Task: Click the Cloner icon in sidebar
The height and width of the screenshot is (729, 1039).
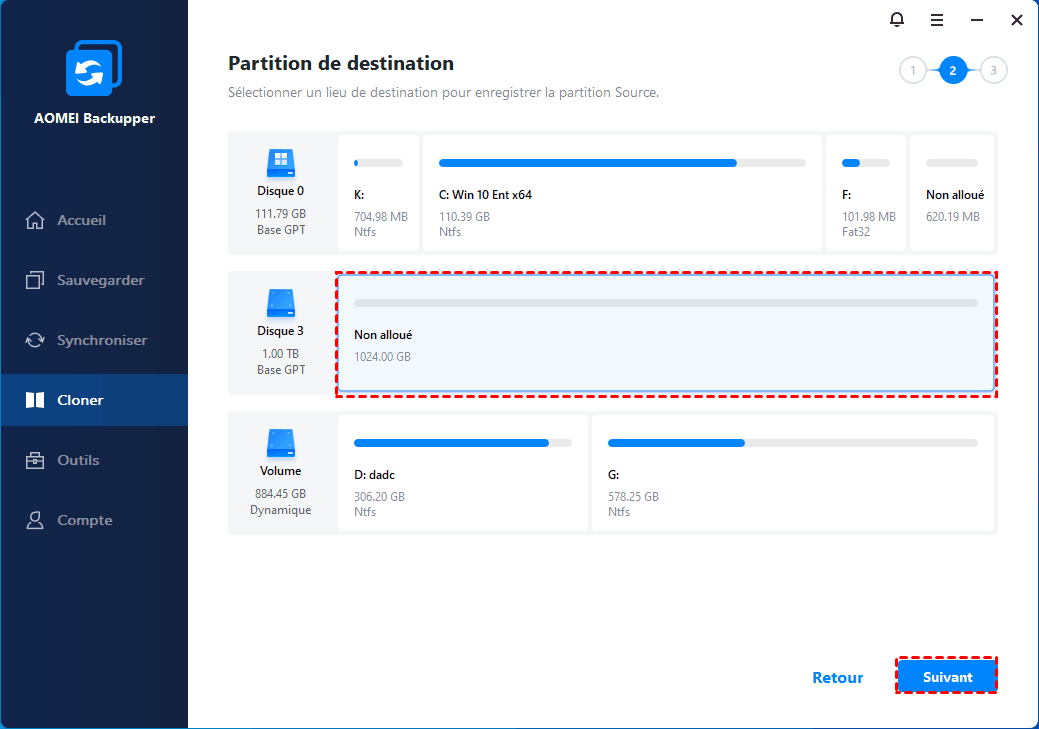Action: (x=35, y=400)
